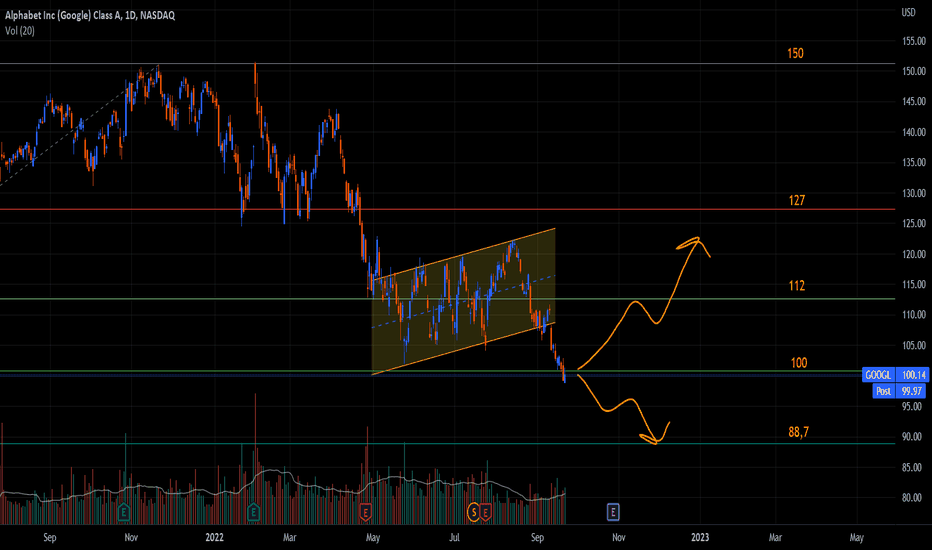Image resolution: width=932 pixels, height=550 pixels.
Task: Select the orange 88,7 level label
Action: point(798,432)
